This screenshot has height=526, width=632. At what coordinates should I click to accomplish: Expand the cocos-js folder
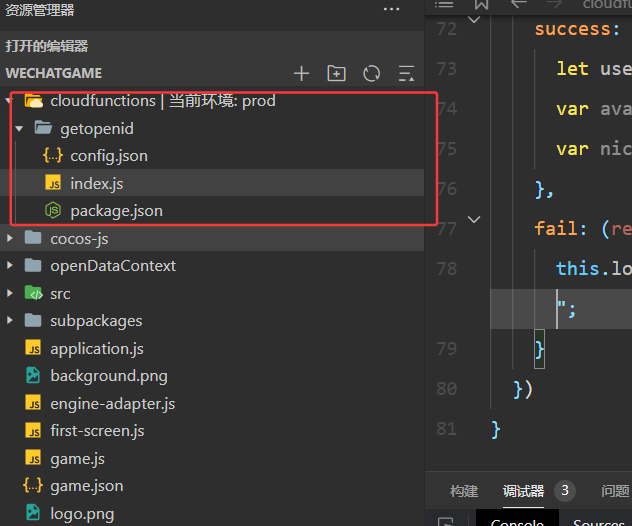click(x=10, y=238)
